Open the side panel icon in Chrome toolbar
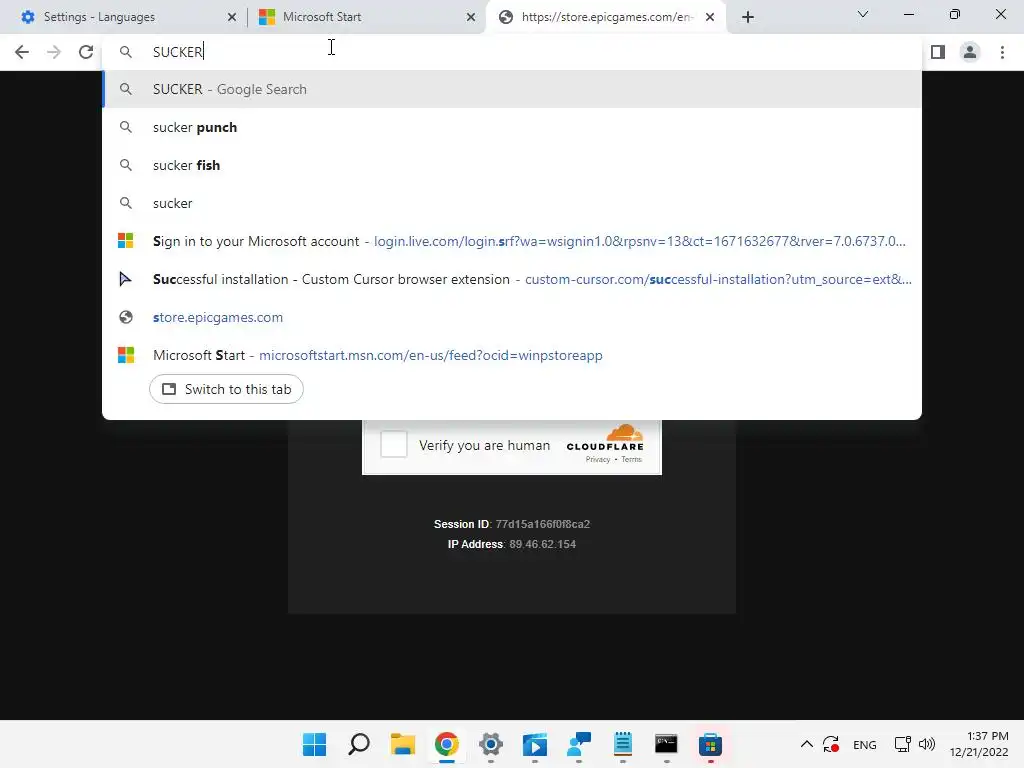Screen dimensions: 1024x768 (x=938, y=52)
